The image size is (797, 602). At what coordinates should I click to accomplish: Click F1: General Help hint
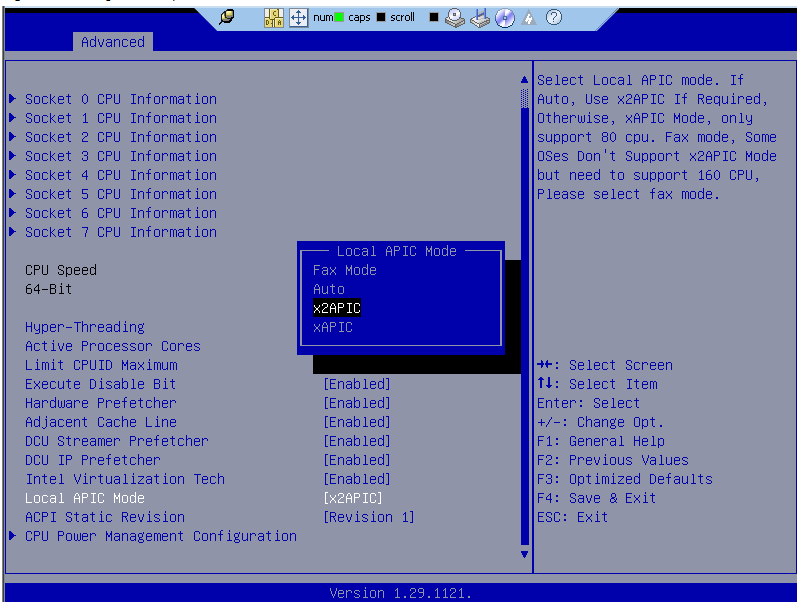coord(601,441)
